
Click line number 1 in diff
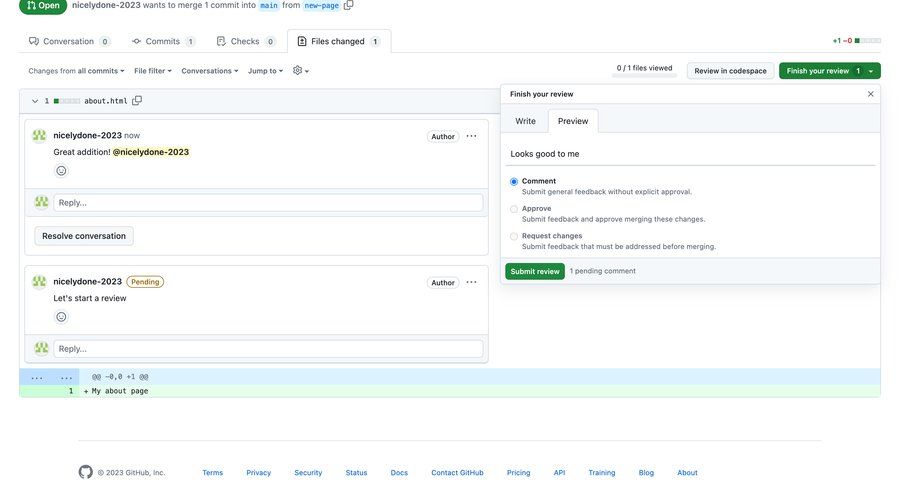point(71,391)
